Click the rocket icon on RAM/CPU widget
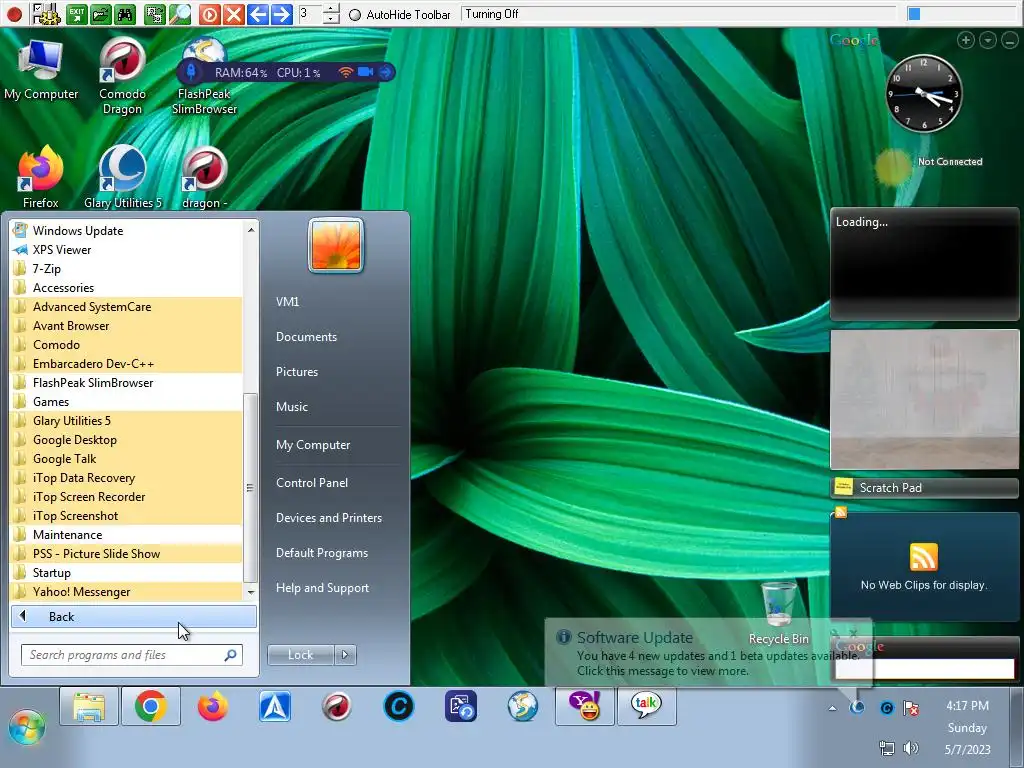The height and width of the screenshot is (768, 1024). (x=191, y=71)
